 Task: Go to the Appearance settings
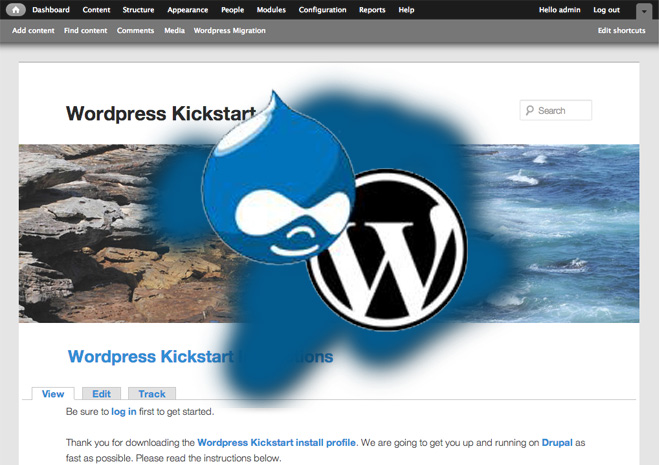188,10
